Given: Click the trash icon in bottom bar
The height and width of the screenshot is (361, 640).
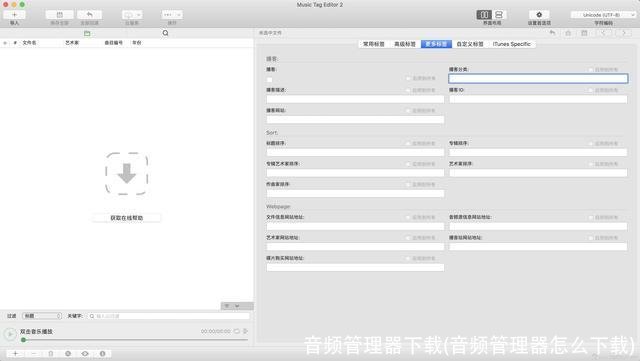Looking at the screenshot, I should tap(51, 354).
